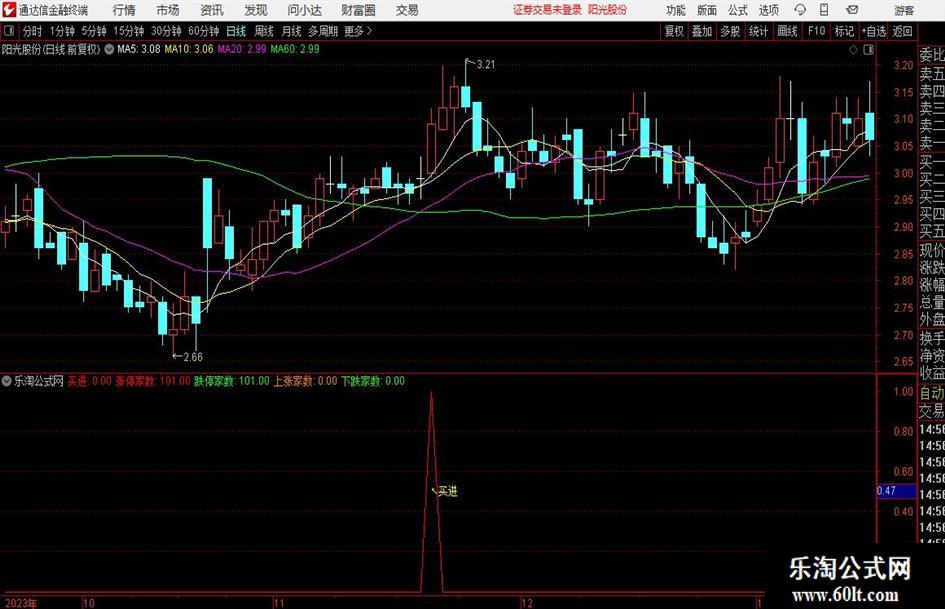Toggle the side info panel icon near the price axis
This screenshot has width=945, height=609.
[868, 50]
